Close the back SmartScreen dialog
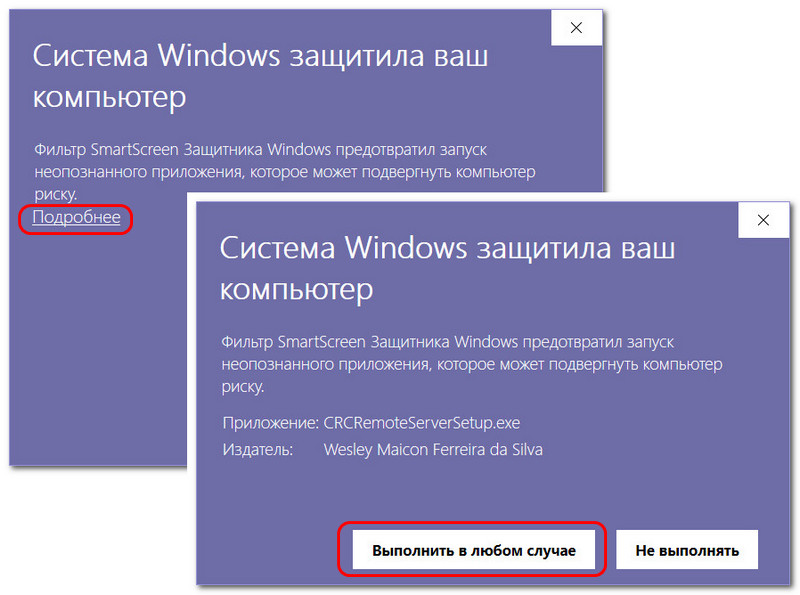The height and width of the screenshot is (595, 800). (x=577, y=28)
